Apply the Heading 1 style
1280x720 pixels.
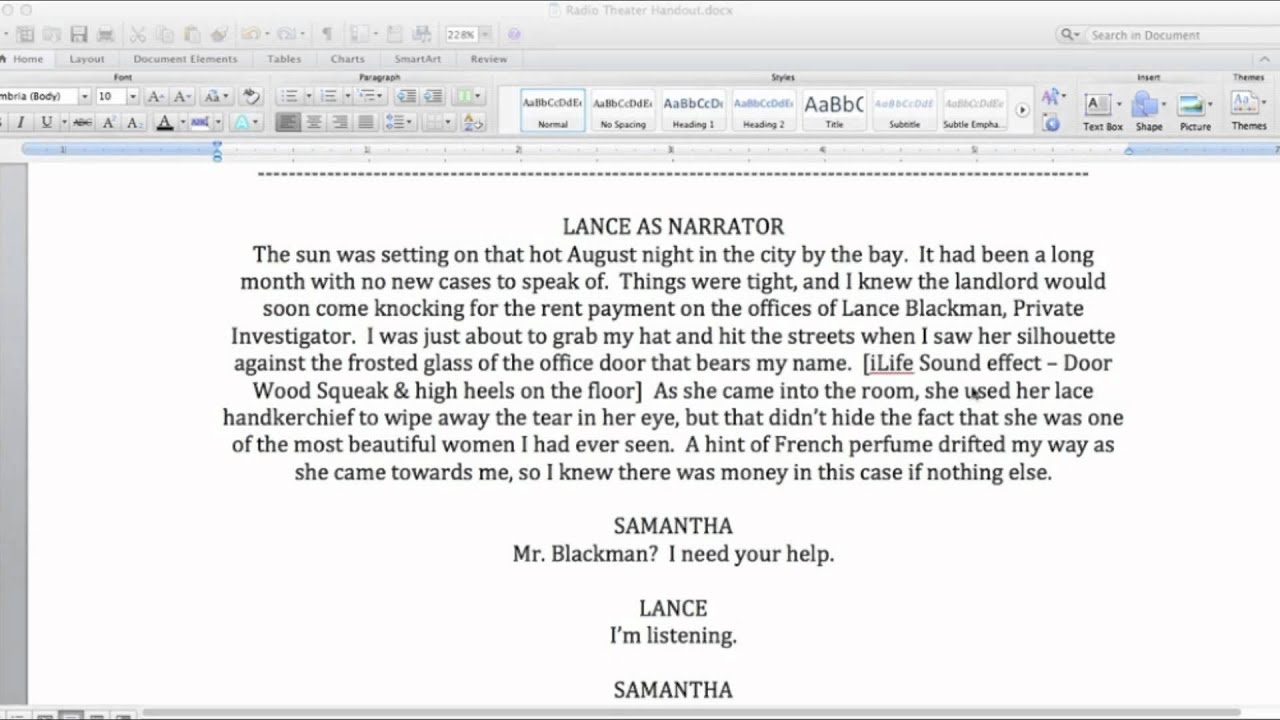693,110
